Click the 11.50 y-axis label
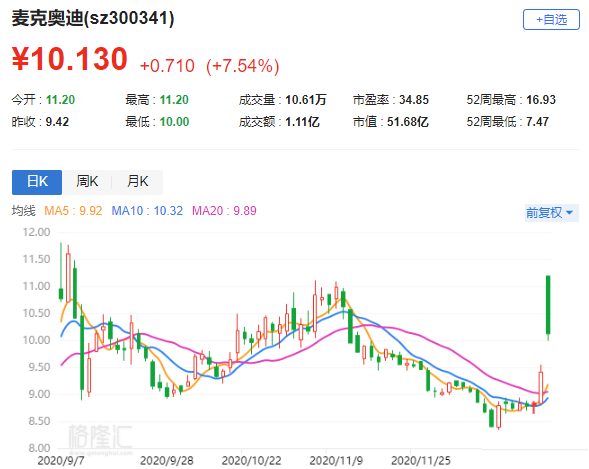Screen dimensions: 589x469 [x=36, y=259]
